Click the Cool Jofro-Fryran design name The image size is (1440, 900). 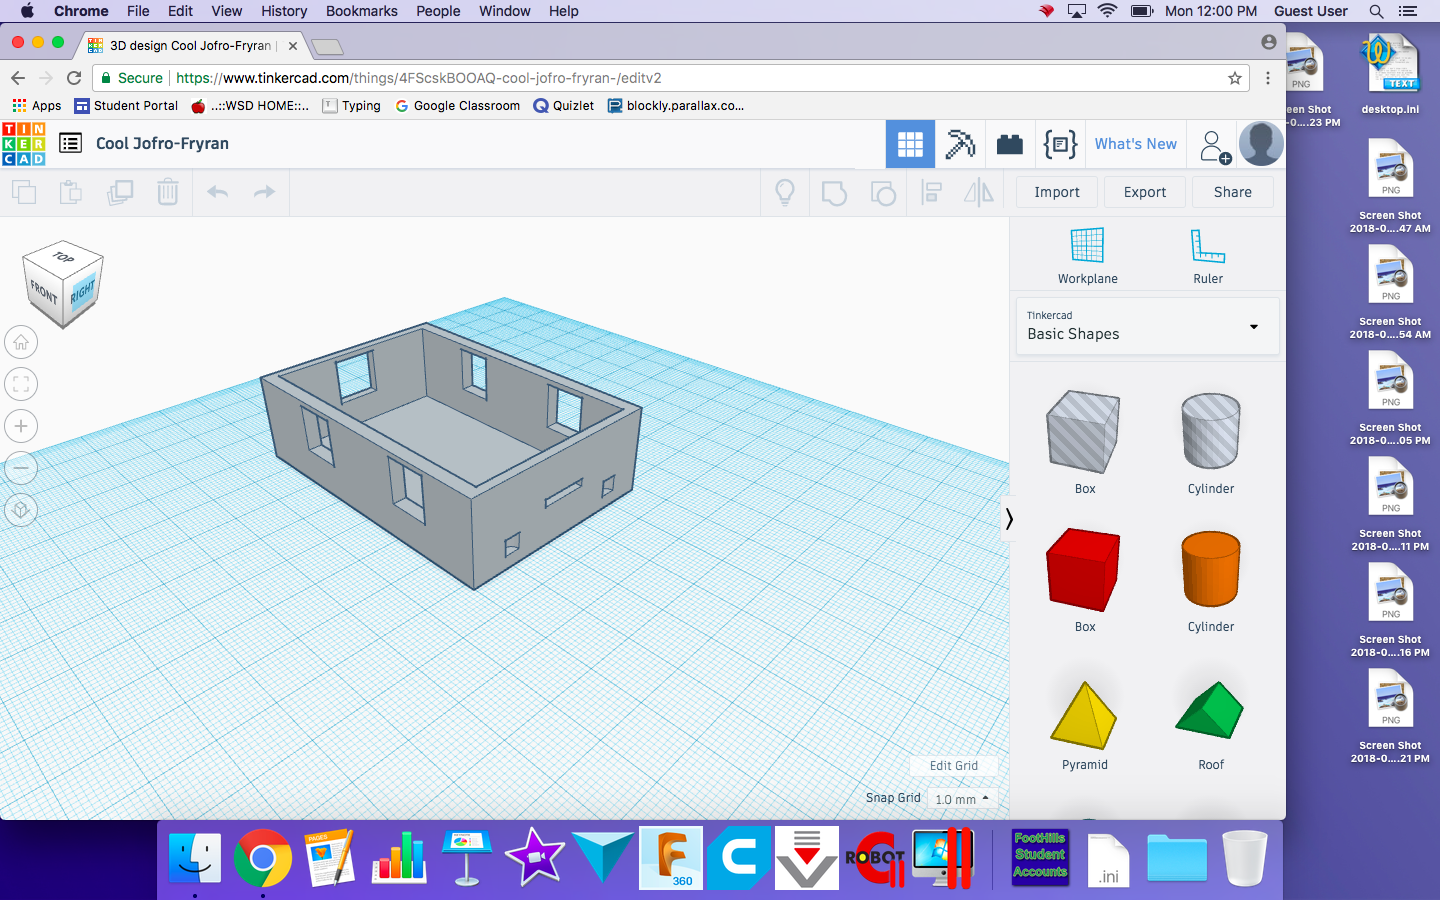[x=162, y=143]
